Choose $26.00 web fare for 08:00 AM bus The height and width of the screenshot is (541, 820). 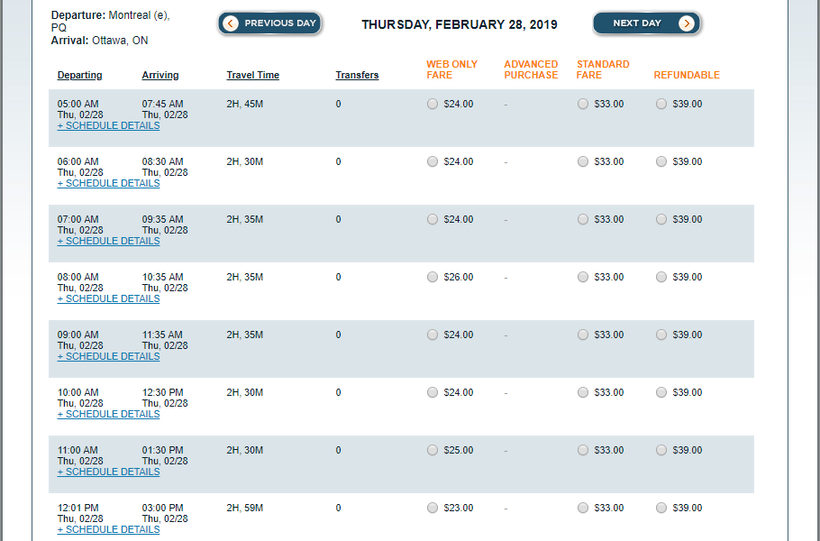pyautogui.click(x=432, y=277)
